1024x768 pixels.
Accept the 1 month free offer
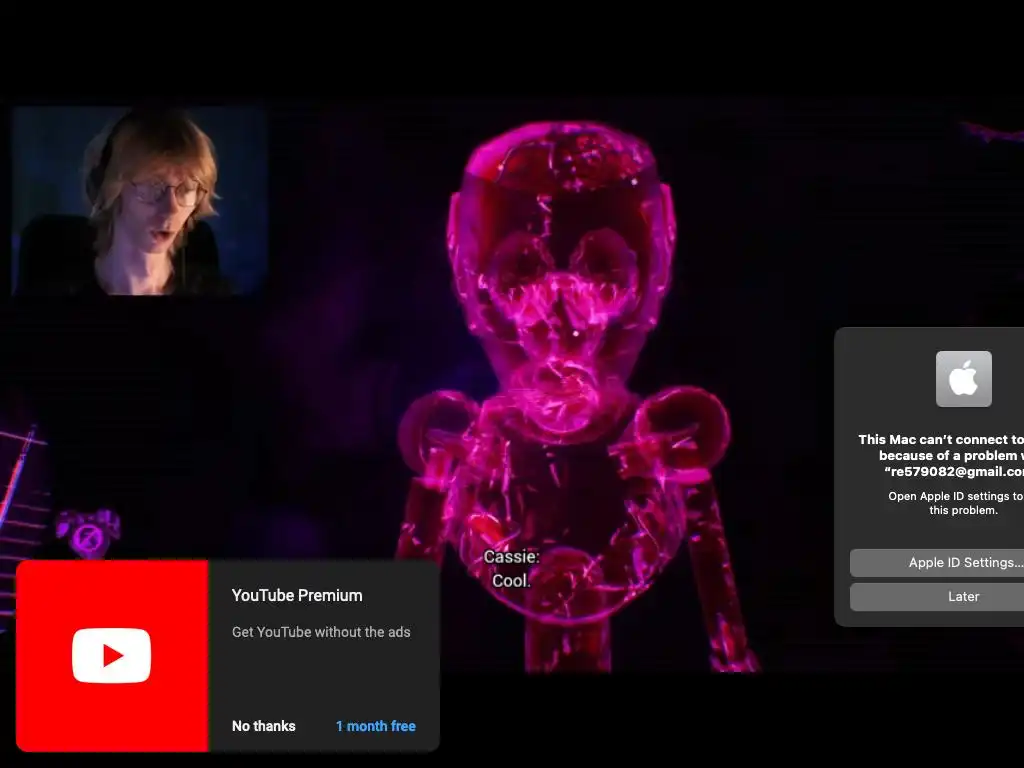click(x=376, y=726)
